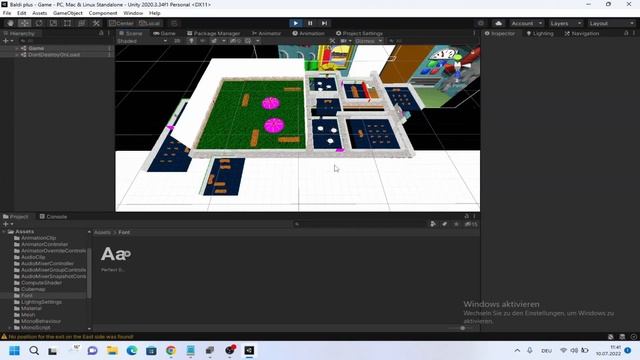The width and height of the screenshot is (640, 360).
Task: Switch to the Console tab
Action: [53, 216]
